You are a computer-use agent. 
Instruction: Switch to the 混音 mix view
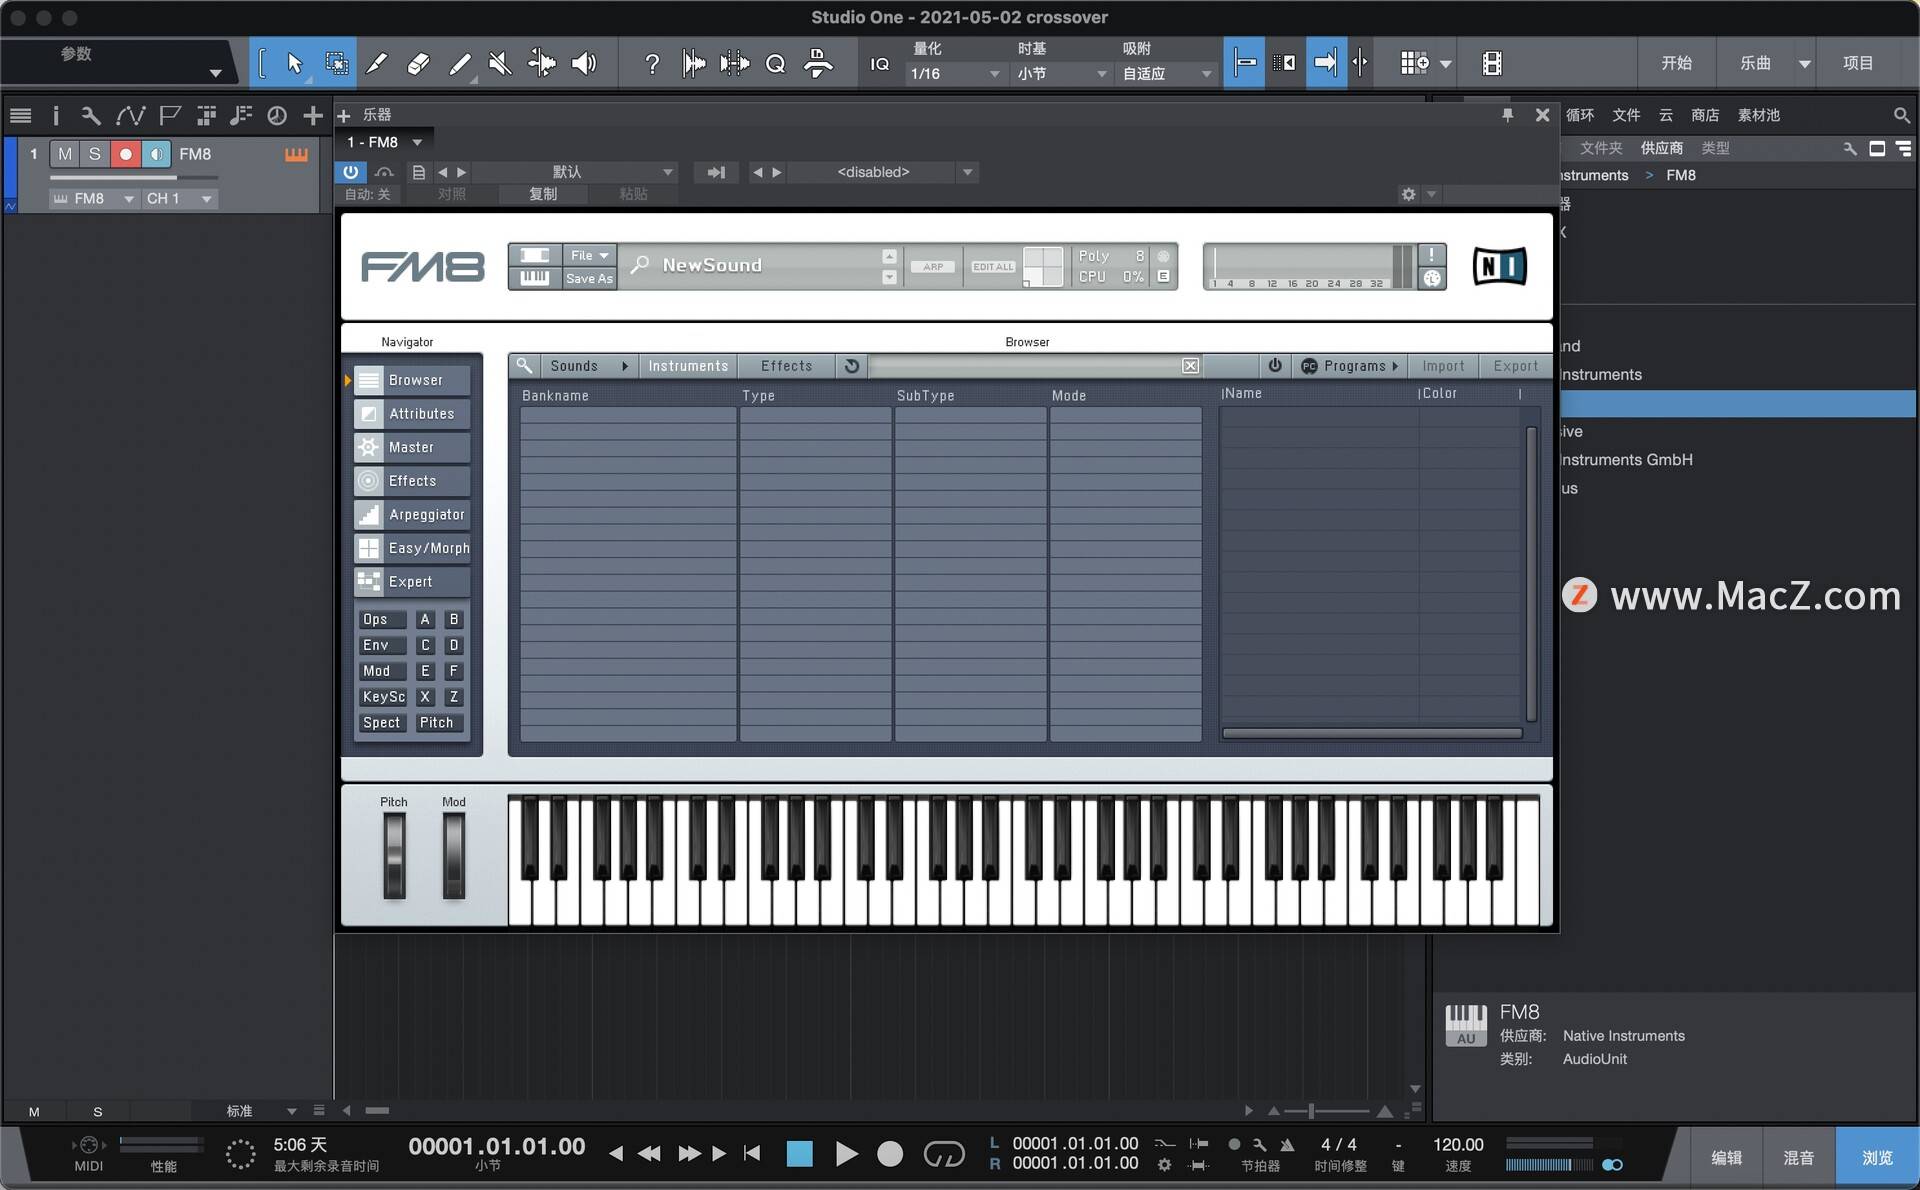1798,1157
